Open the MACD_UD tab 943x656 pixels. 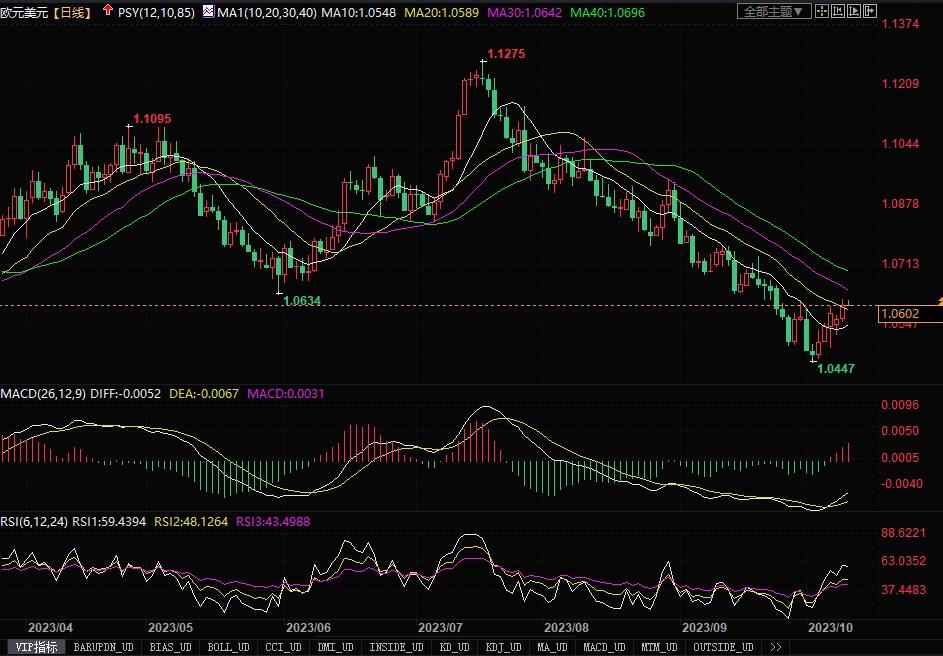(604, 647)
